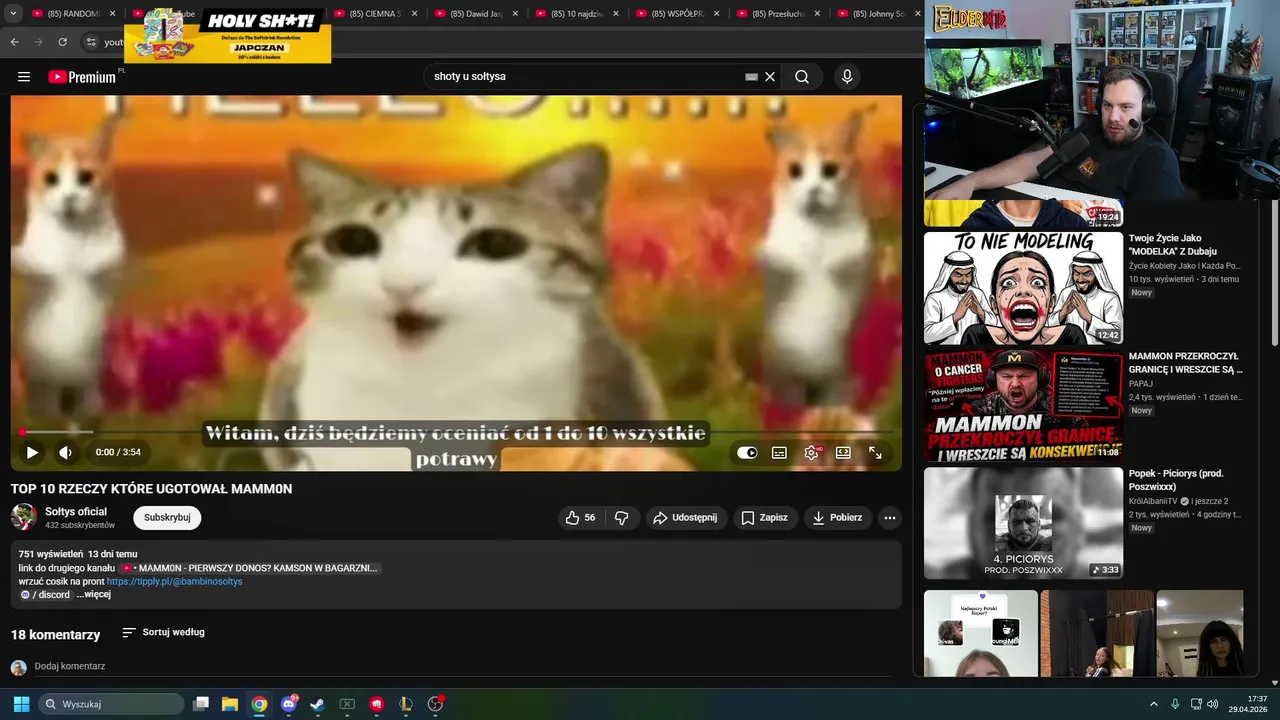This screenshot has width=1280, height=720.
Task: Focus the search box with 'shoty u sołtysa'
Action: (x=585, y=77)
